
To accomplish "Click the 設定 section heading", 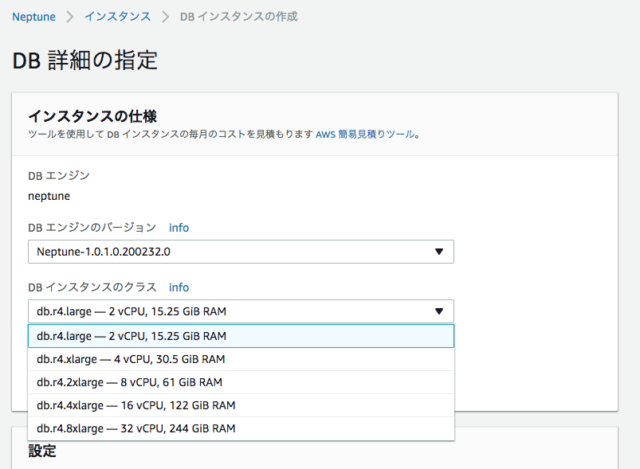I will (x=42, y=451).
